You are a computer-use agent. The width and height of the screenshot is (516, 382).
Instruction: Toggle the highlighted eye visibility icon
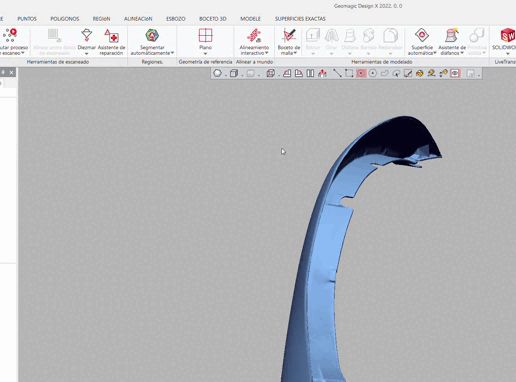point(455,73)
